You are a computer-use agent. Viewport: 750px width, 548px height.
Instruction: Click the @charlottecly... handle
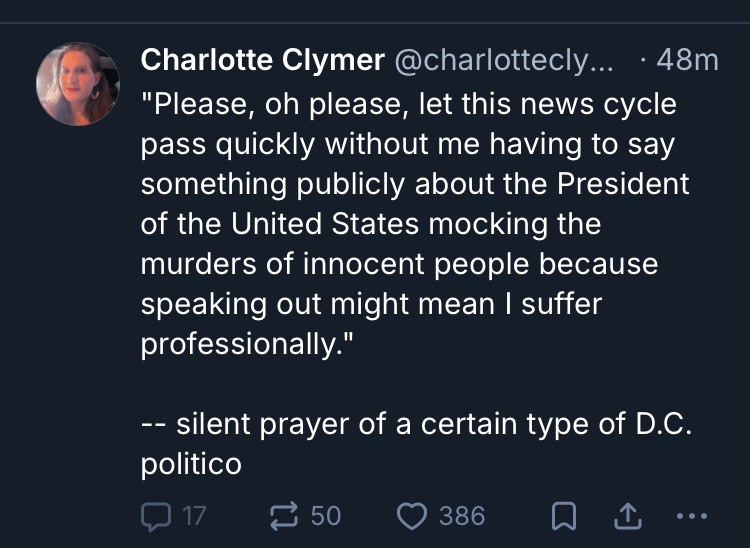tap(509, 60)
